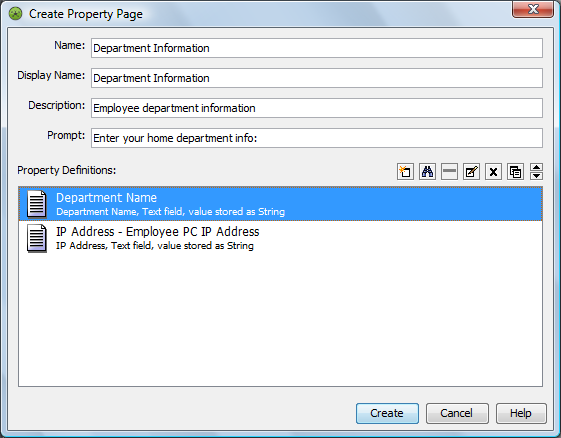Click the green app icon in title bar
This screenshot has width=561, height=438.
[x=15, y=14]
